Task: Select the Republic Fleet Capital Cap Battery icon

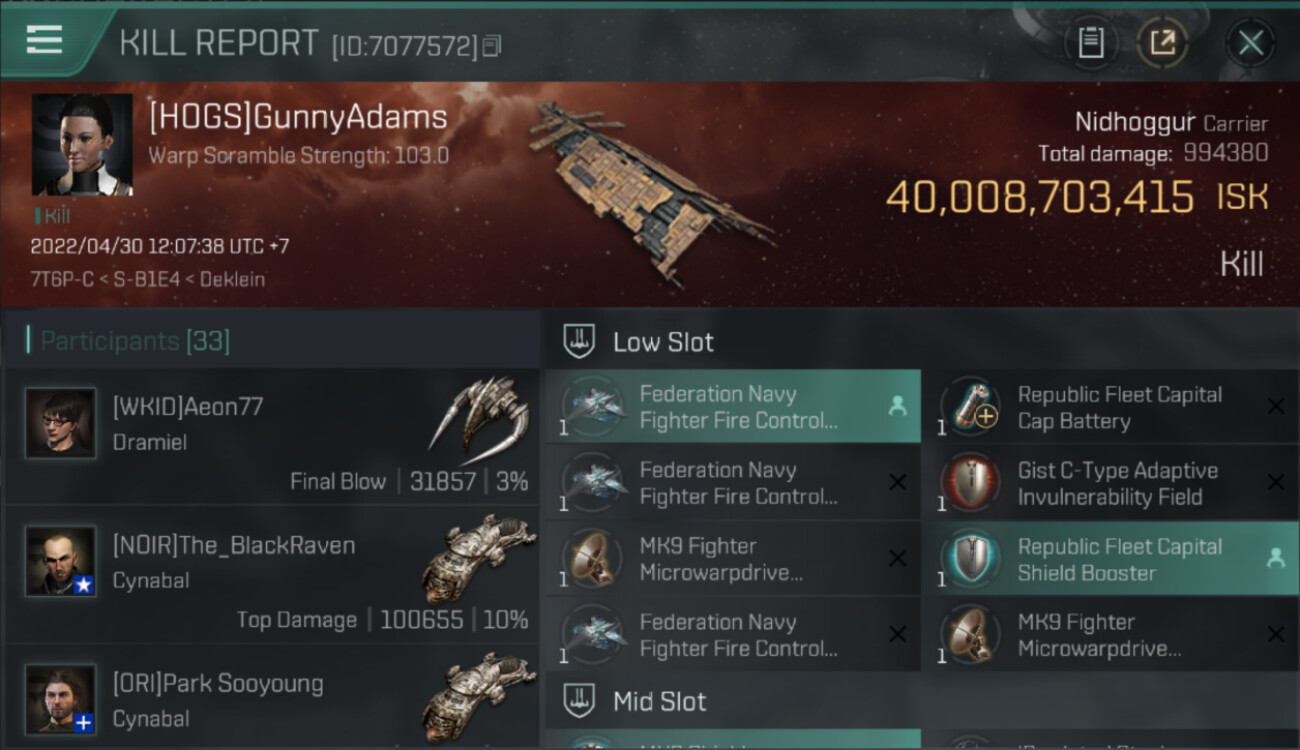Action: pyautogui.click(x=969, y=407)
